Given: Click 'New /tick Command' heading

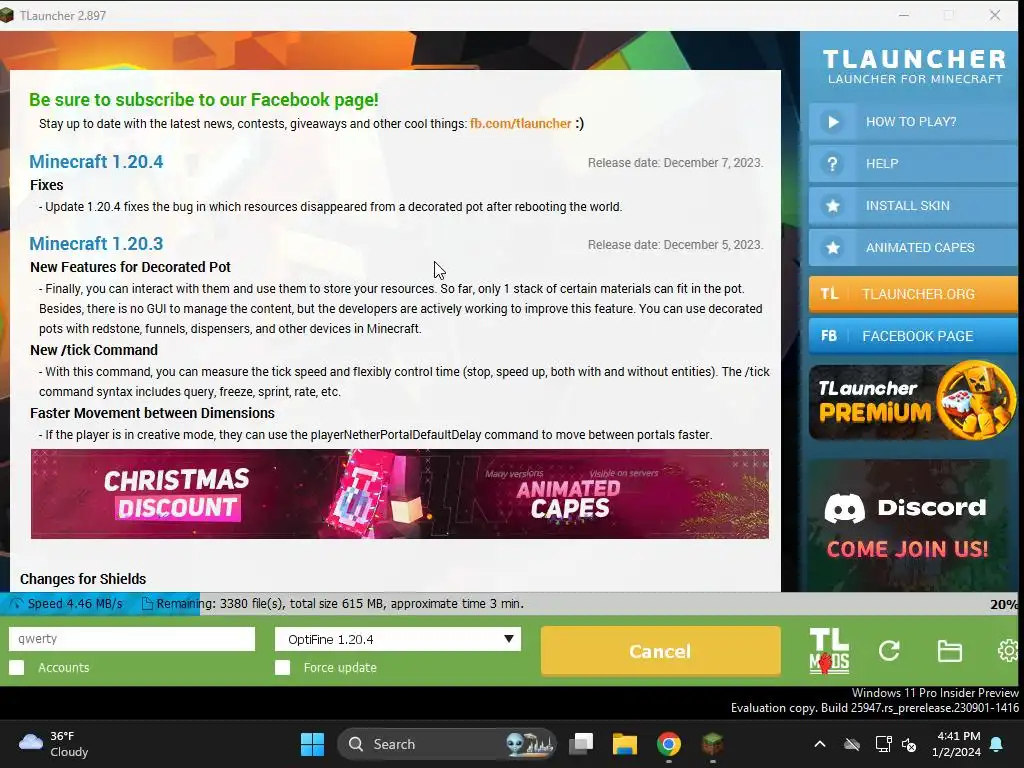Looking at the screenshot, I should click(x=94, y=350).
